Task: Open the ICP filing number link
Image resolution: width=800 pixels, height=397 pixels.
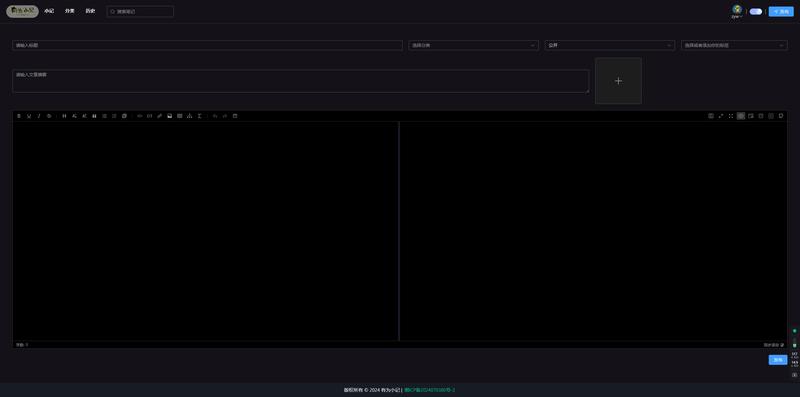Action: point(430,390)
